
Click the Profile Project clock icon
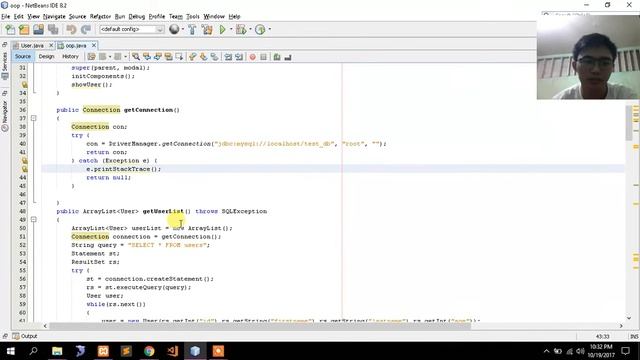point(260,29)
